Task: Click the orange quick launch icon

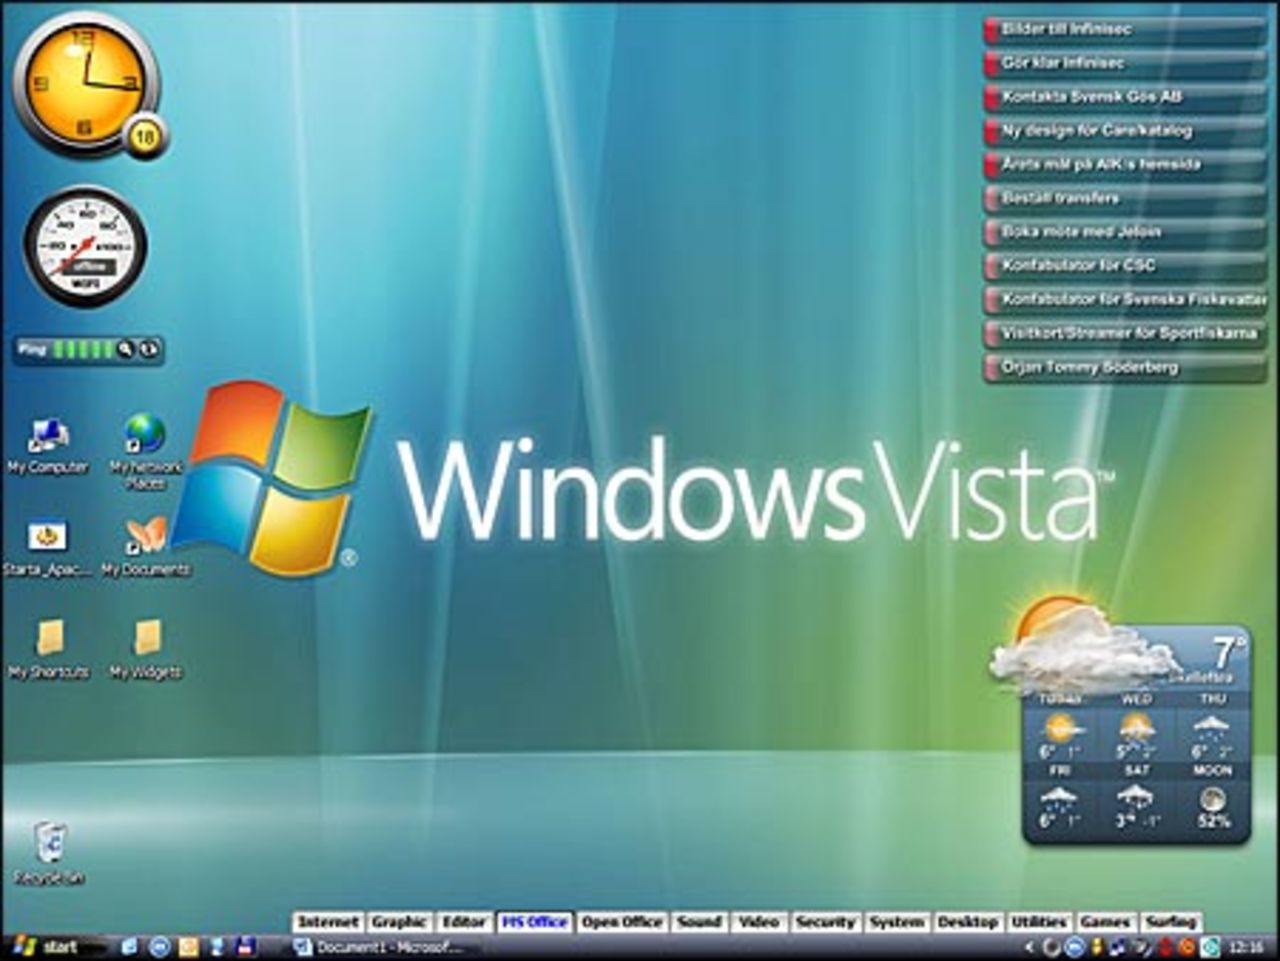Action: click(x=188, y=946)
